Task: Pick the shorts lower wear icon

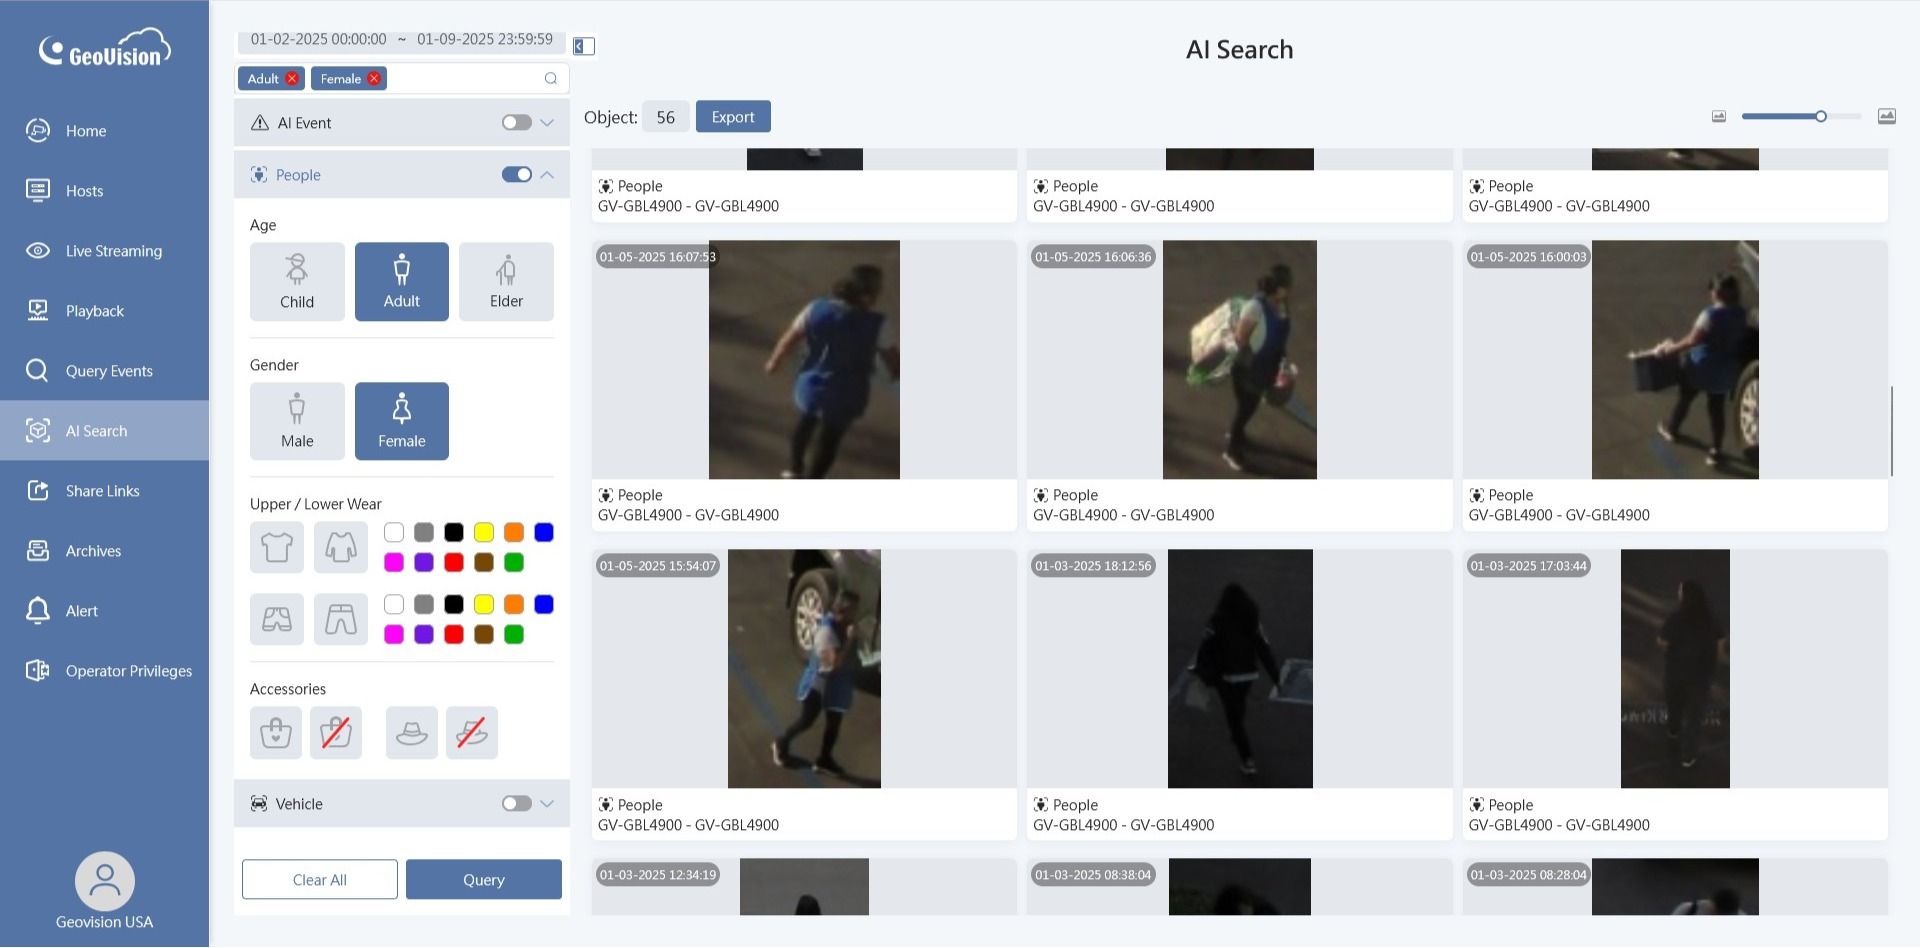Action: [x=277, y=619]
